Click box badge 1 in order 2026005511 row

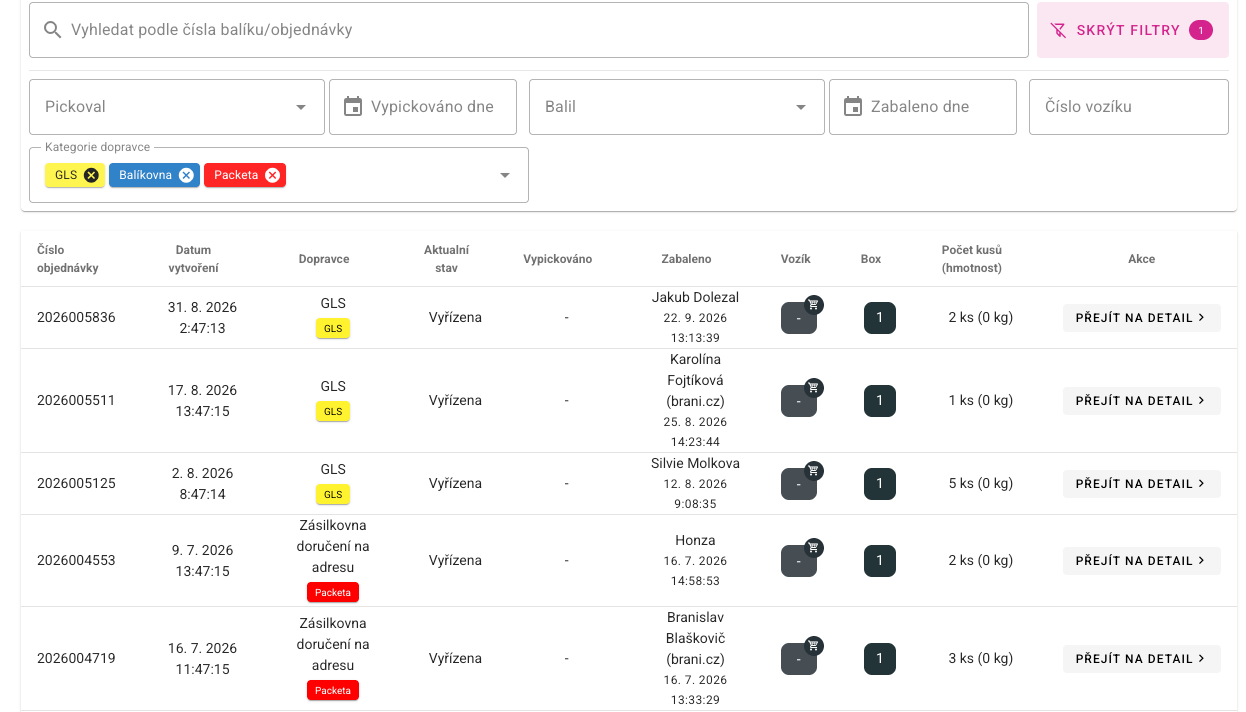[x=880, y=401]
